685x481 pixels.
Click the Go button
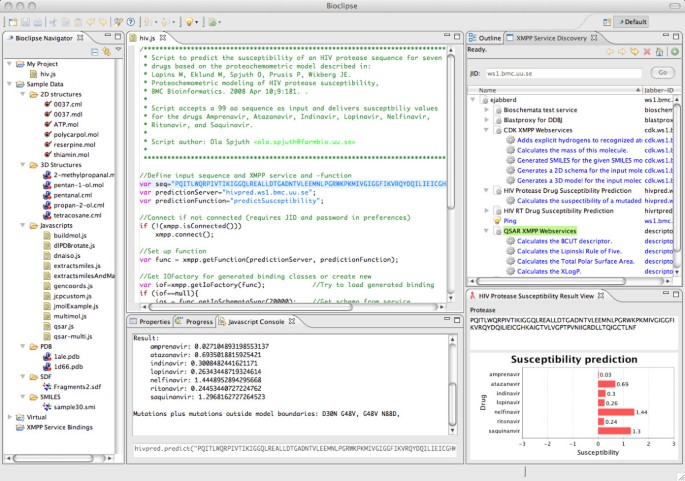point(662,73)
